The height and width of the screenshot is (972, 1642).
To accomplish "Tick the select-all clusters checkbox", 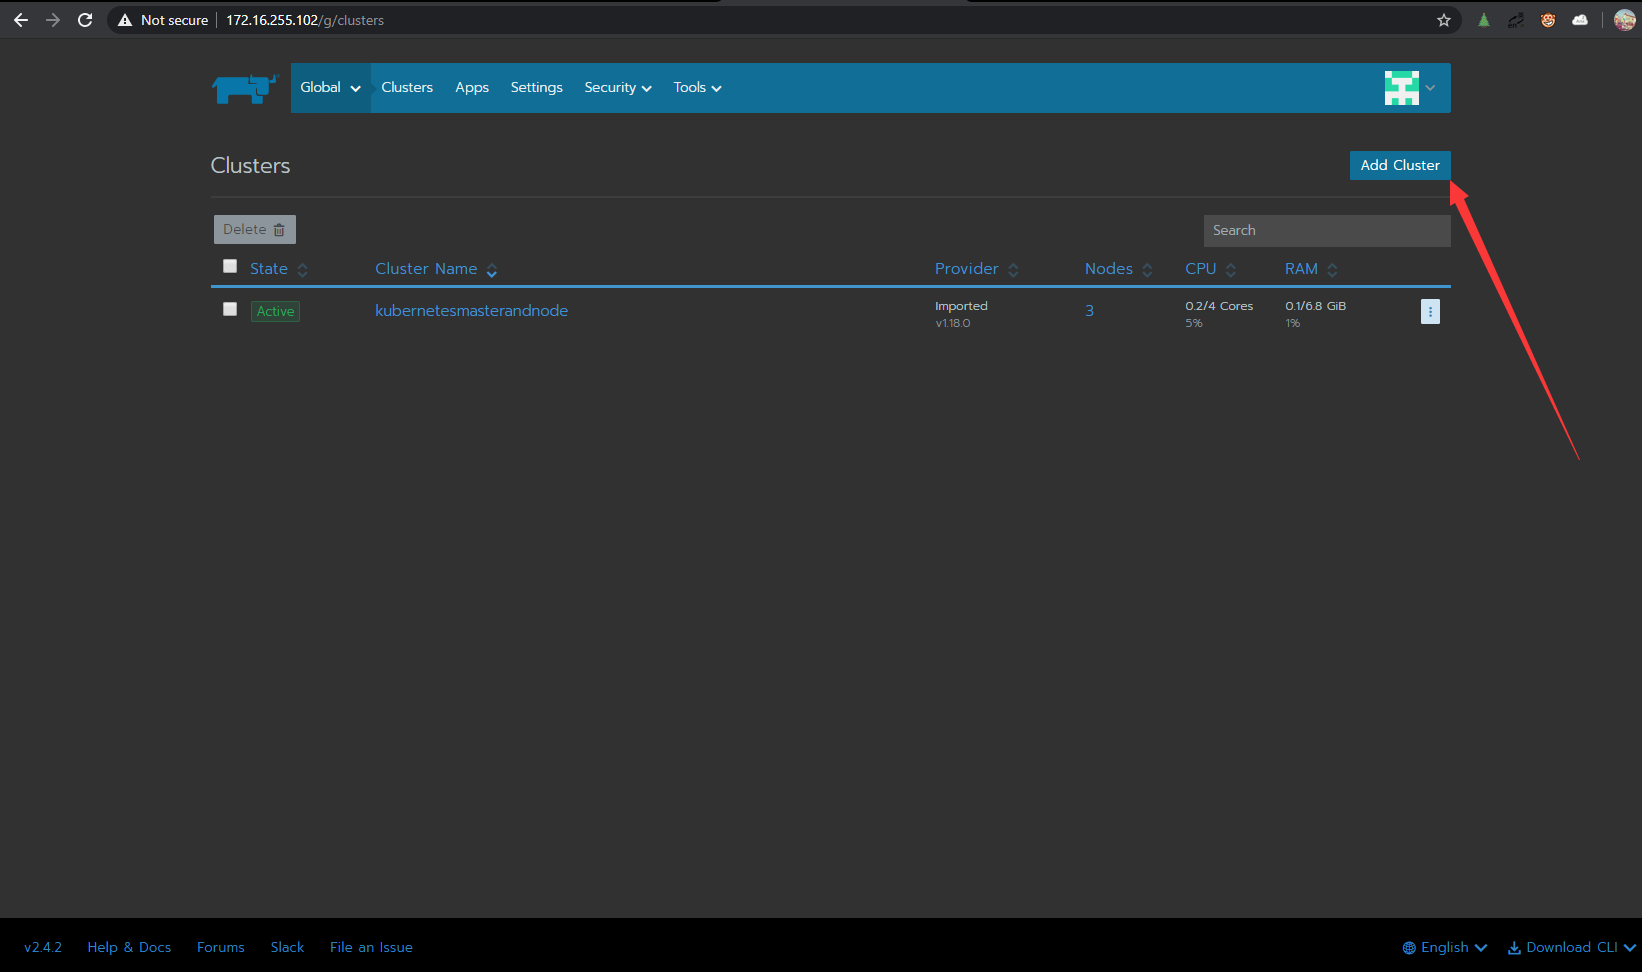I will click(x=230, y=266).
